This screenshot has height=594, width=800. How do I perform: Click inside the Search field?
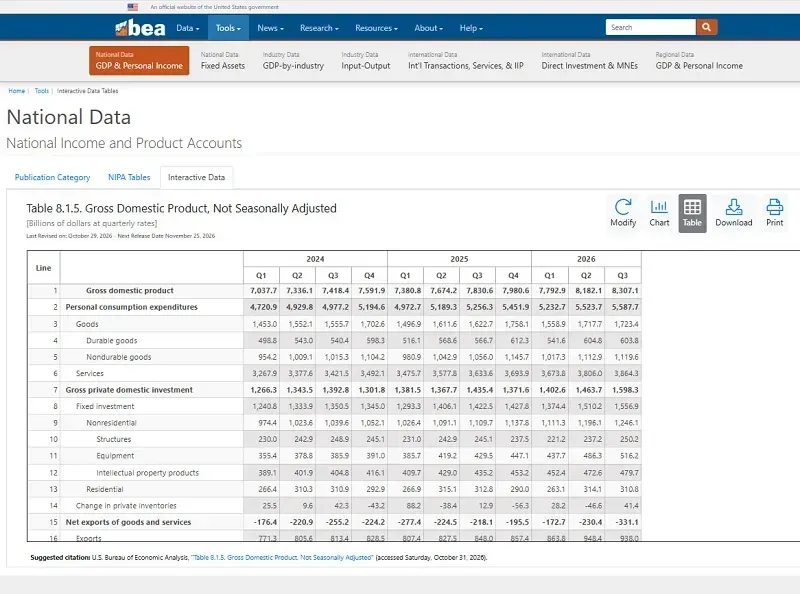coord(650,27)
